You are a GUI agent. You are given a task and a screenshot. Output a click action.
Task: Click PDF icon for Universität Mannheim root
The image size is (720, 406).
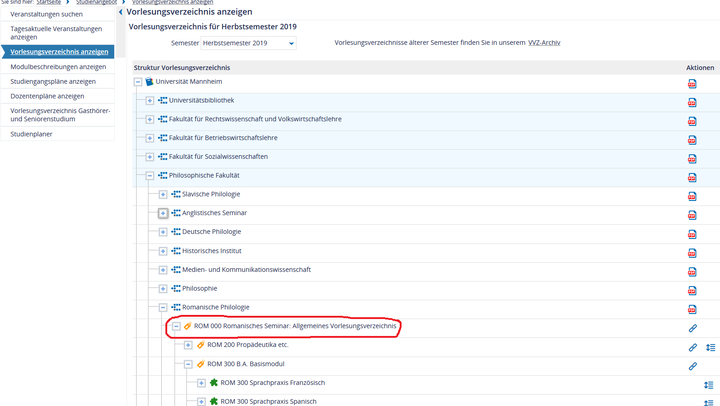692,84
